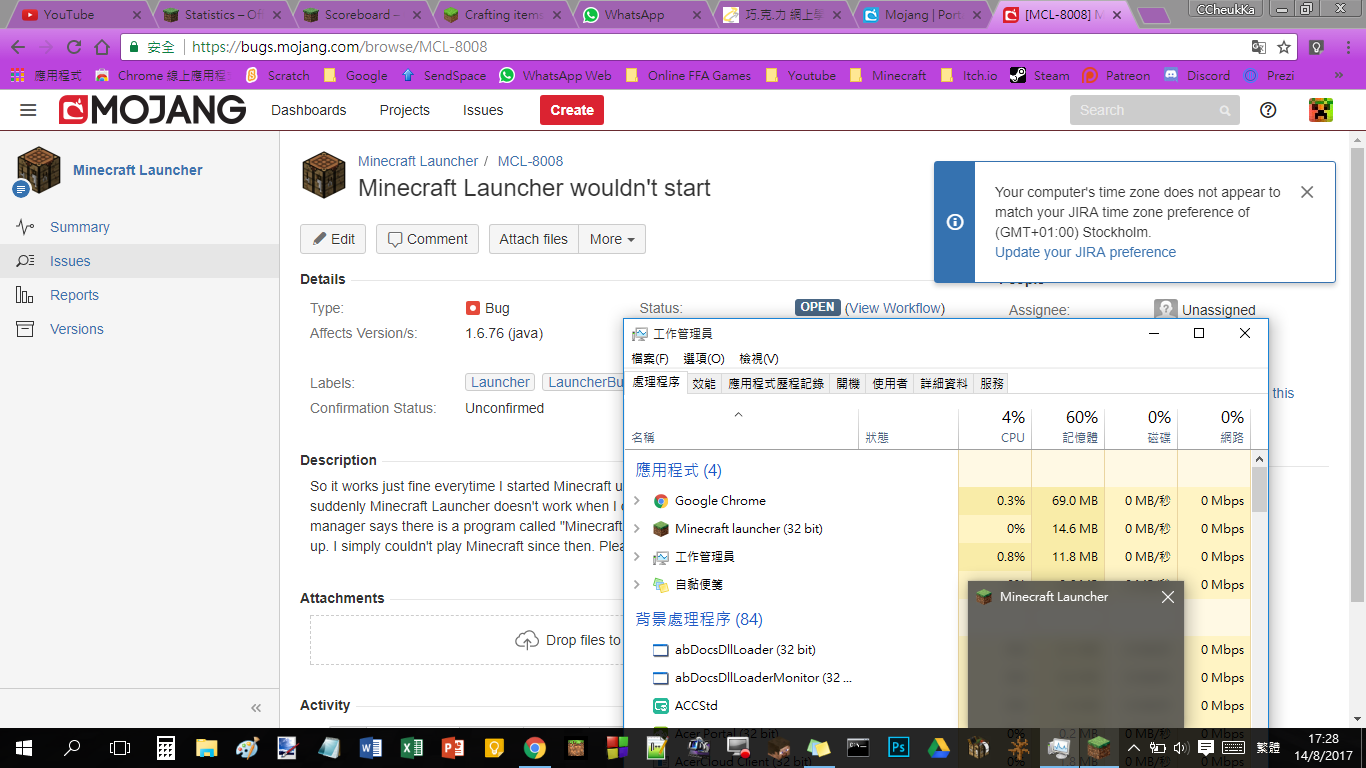Open Photoshop from the taskbar
This screenshot has height=768, width=1366.
coord(898,747)
